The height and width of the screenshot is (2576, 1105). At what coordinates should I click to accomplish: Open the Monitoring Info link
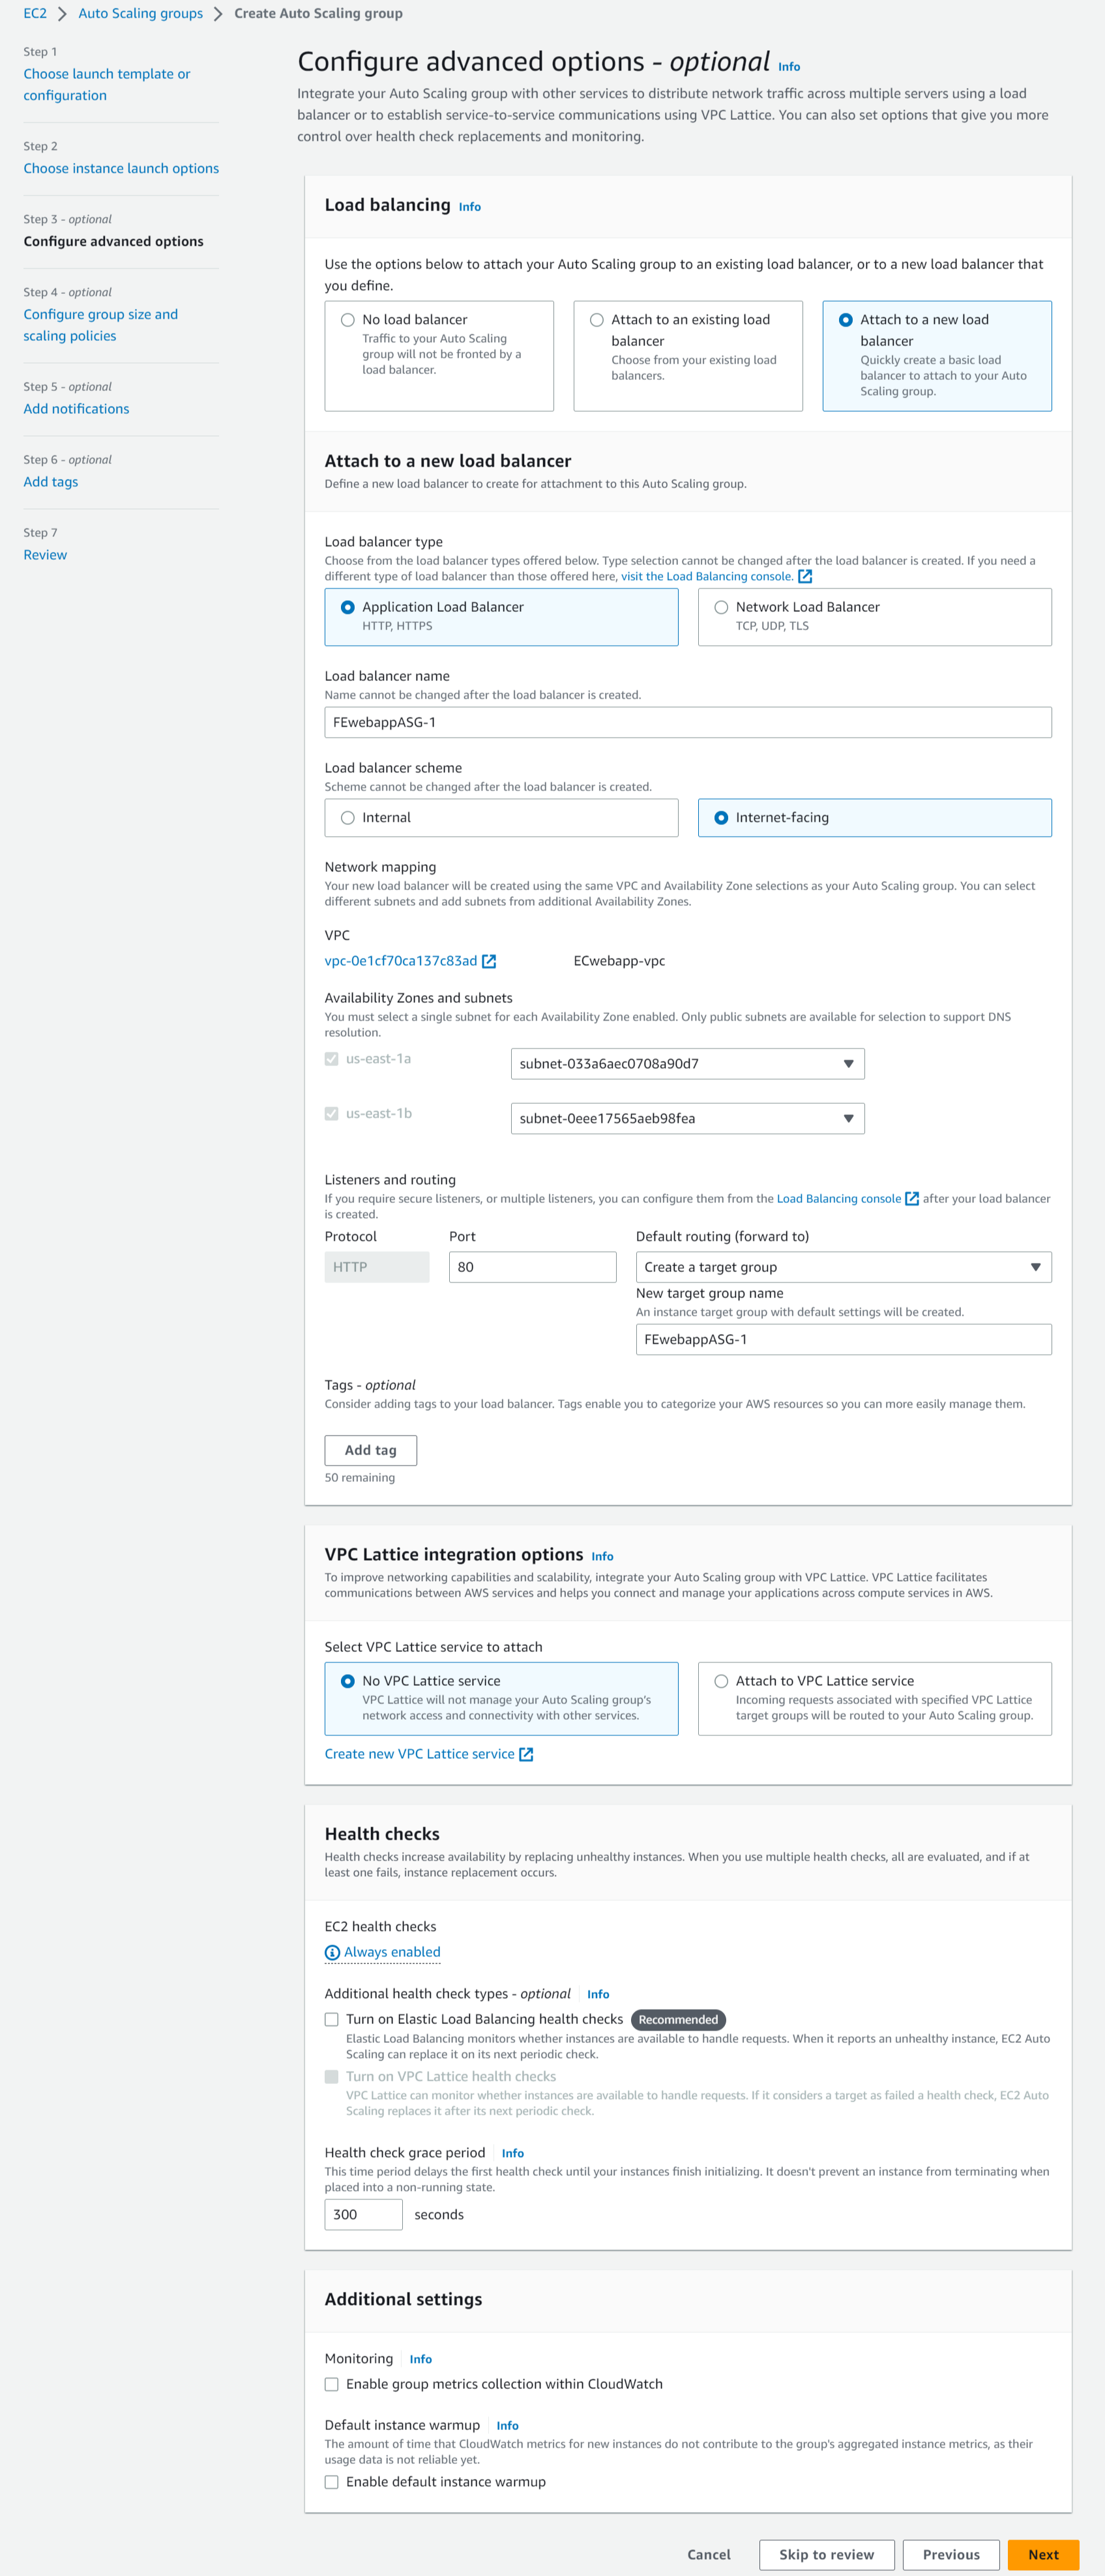click(420, 2358)
